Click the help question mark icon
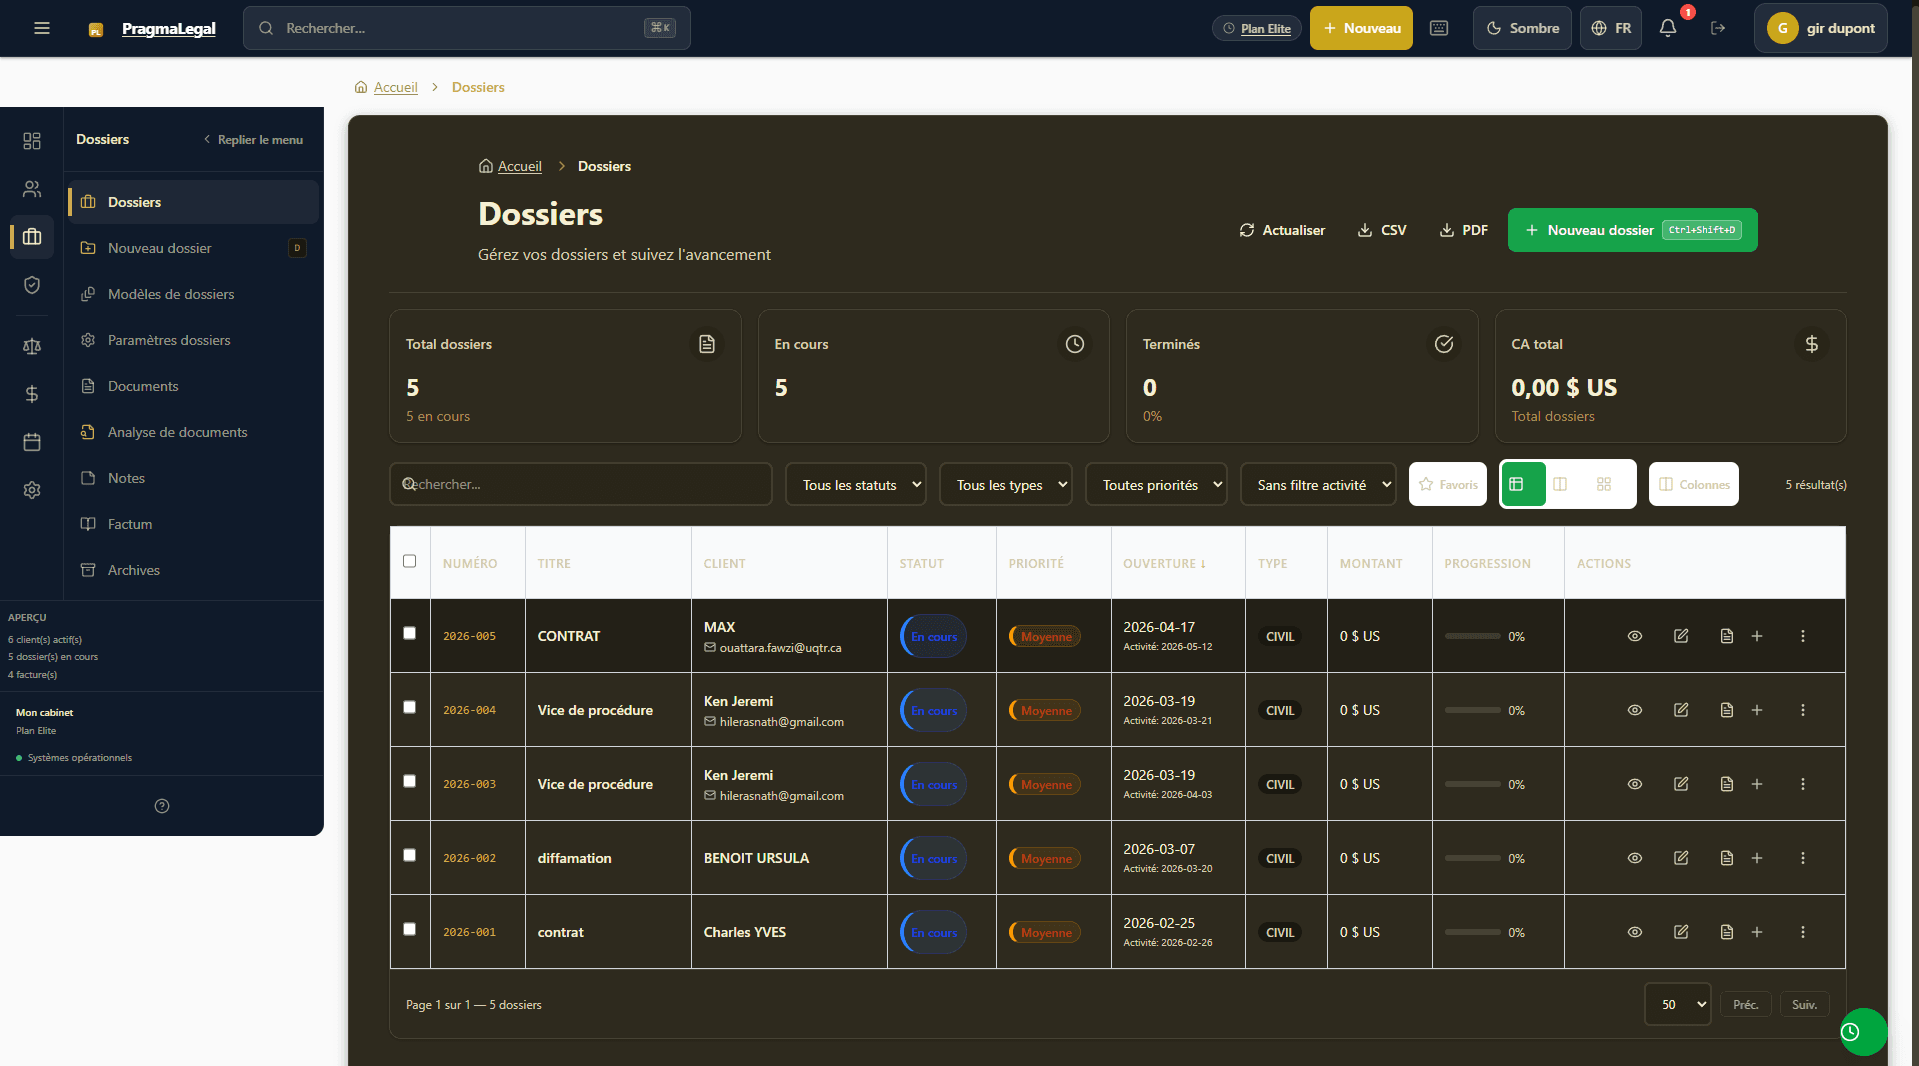The height and width of the screenshot is (1066, 1919). 162,806
